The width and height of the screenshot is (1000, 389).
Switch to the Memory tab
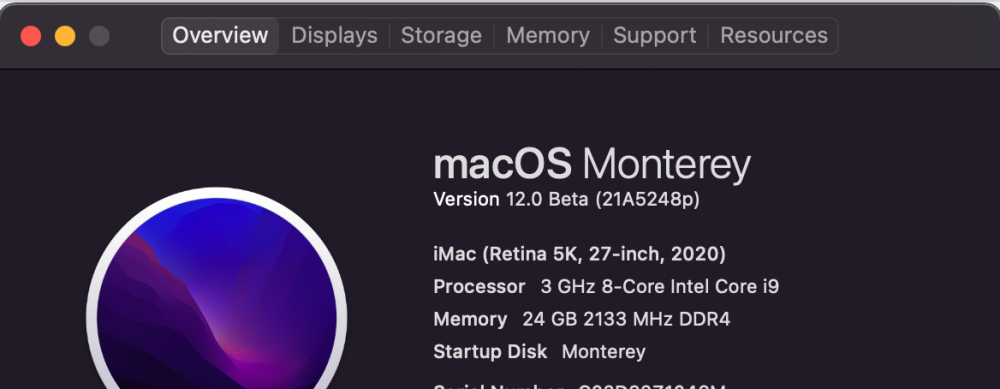[548, 36]
